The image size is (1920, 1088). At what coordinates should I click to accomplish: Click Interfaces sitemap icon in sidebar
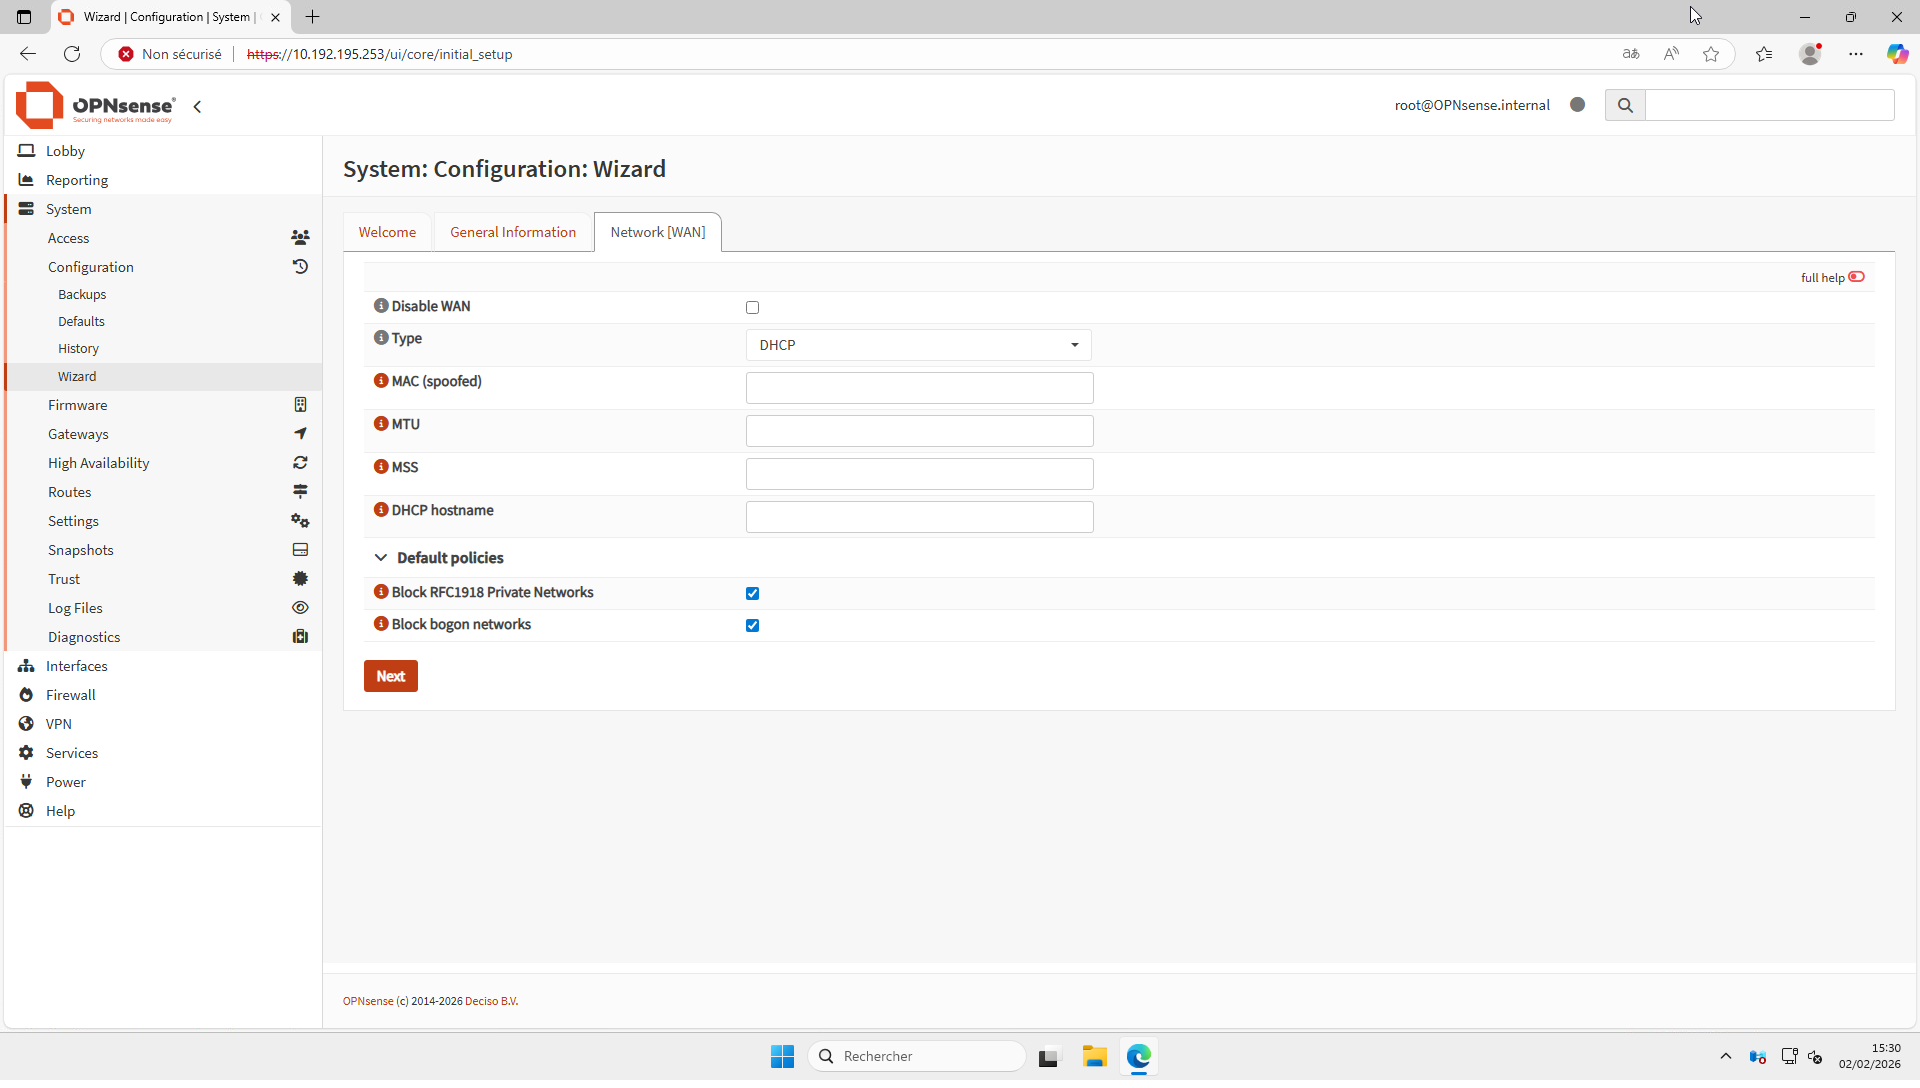tap(26, 666)
